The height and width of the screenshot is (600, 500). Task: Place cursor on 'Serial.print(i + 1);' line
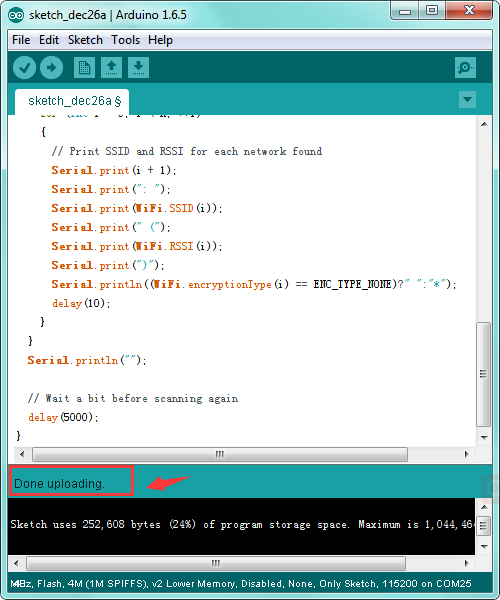pos(114,170)
